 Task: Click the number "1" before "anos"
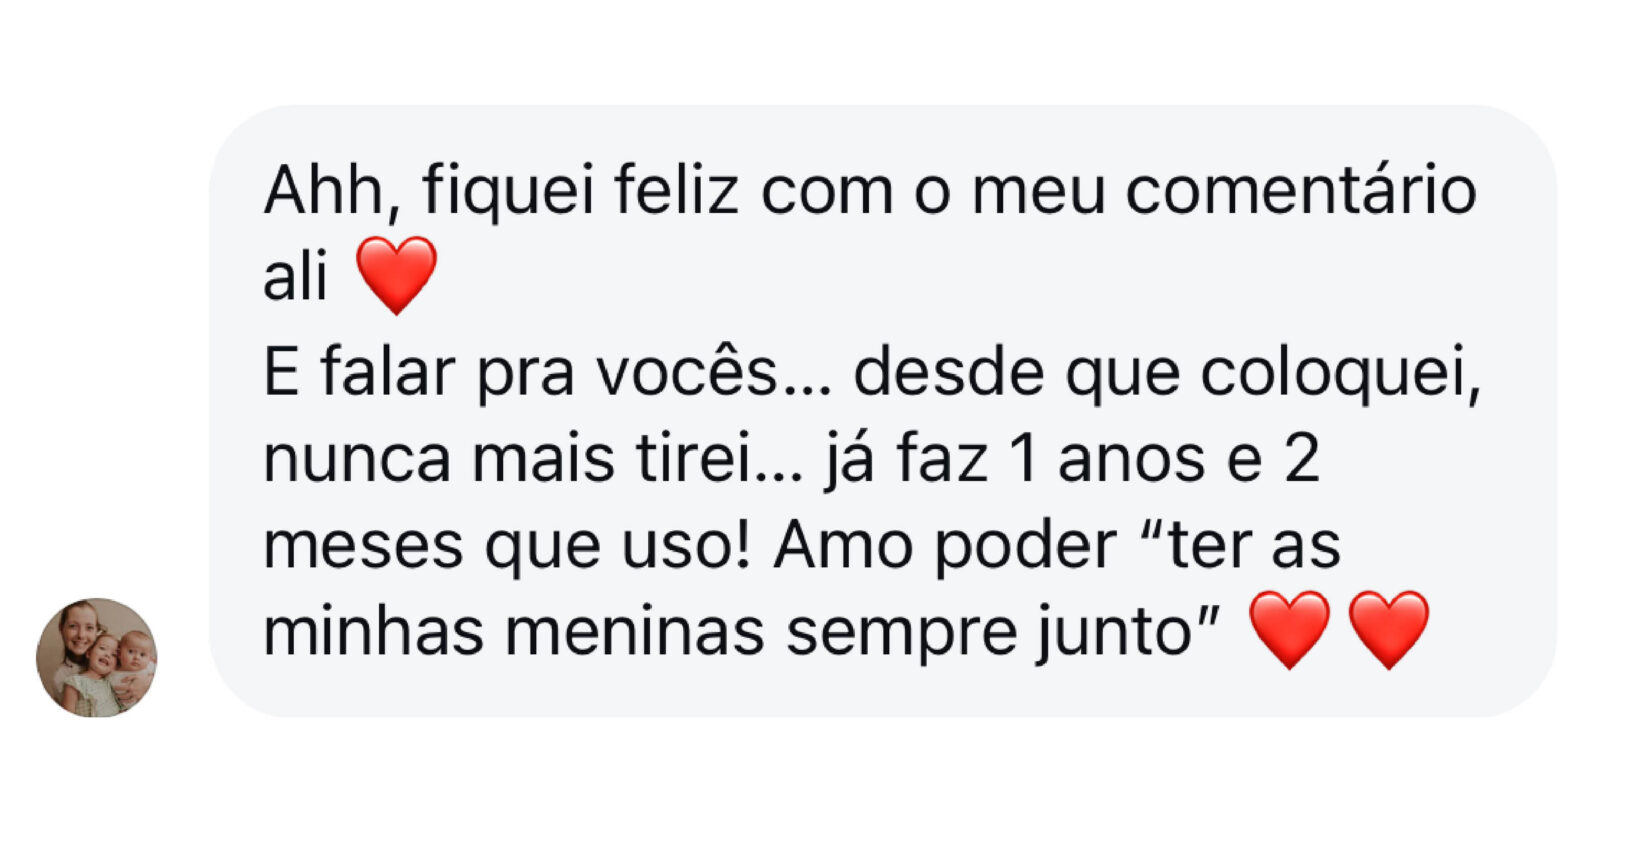point(1021,459)
